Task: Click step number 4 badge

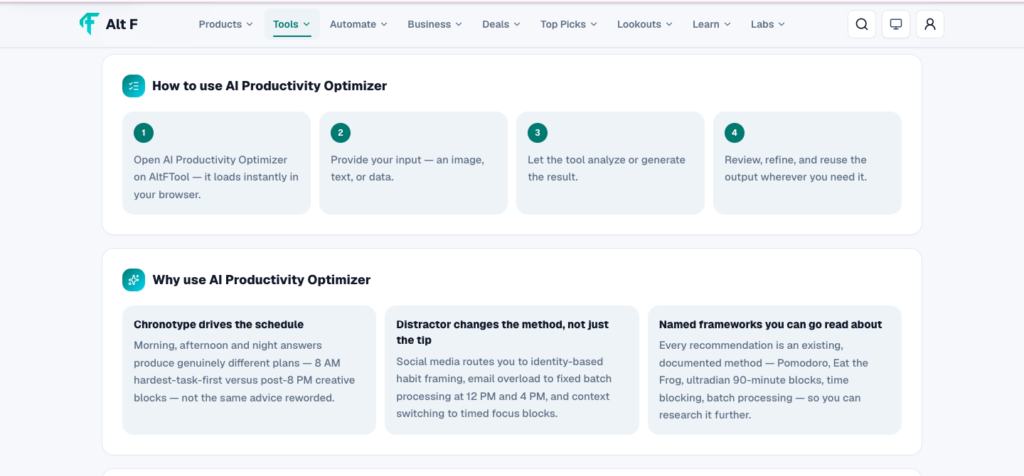Action: tap(734, 133)
